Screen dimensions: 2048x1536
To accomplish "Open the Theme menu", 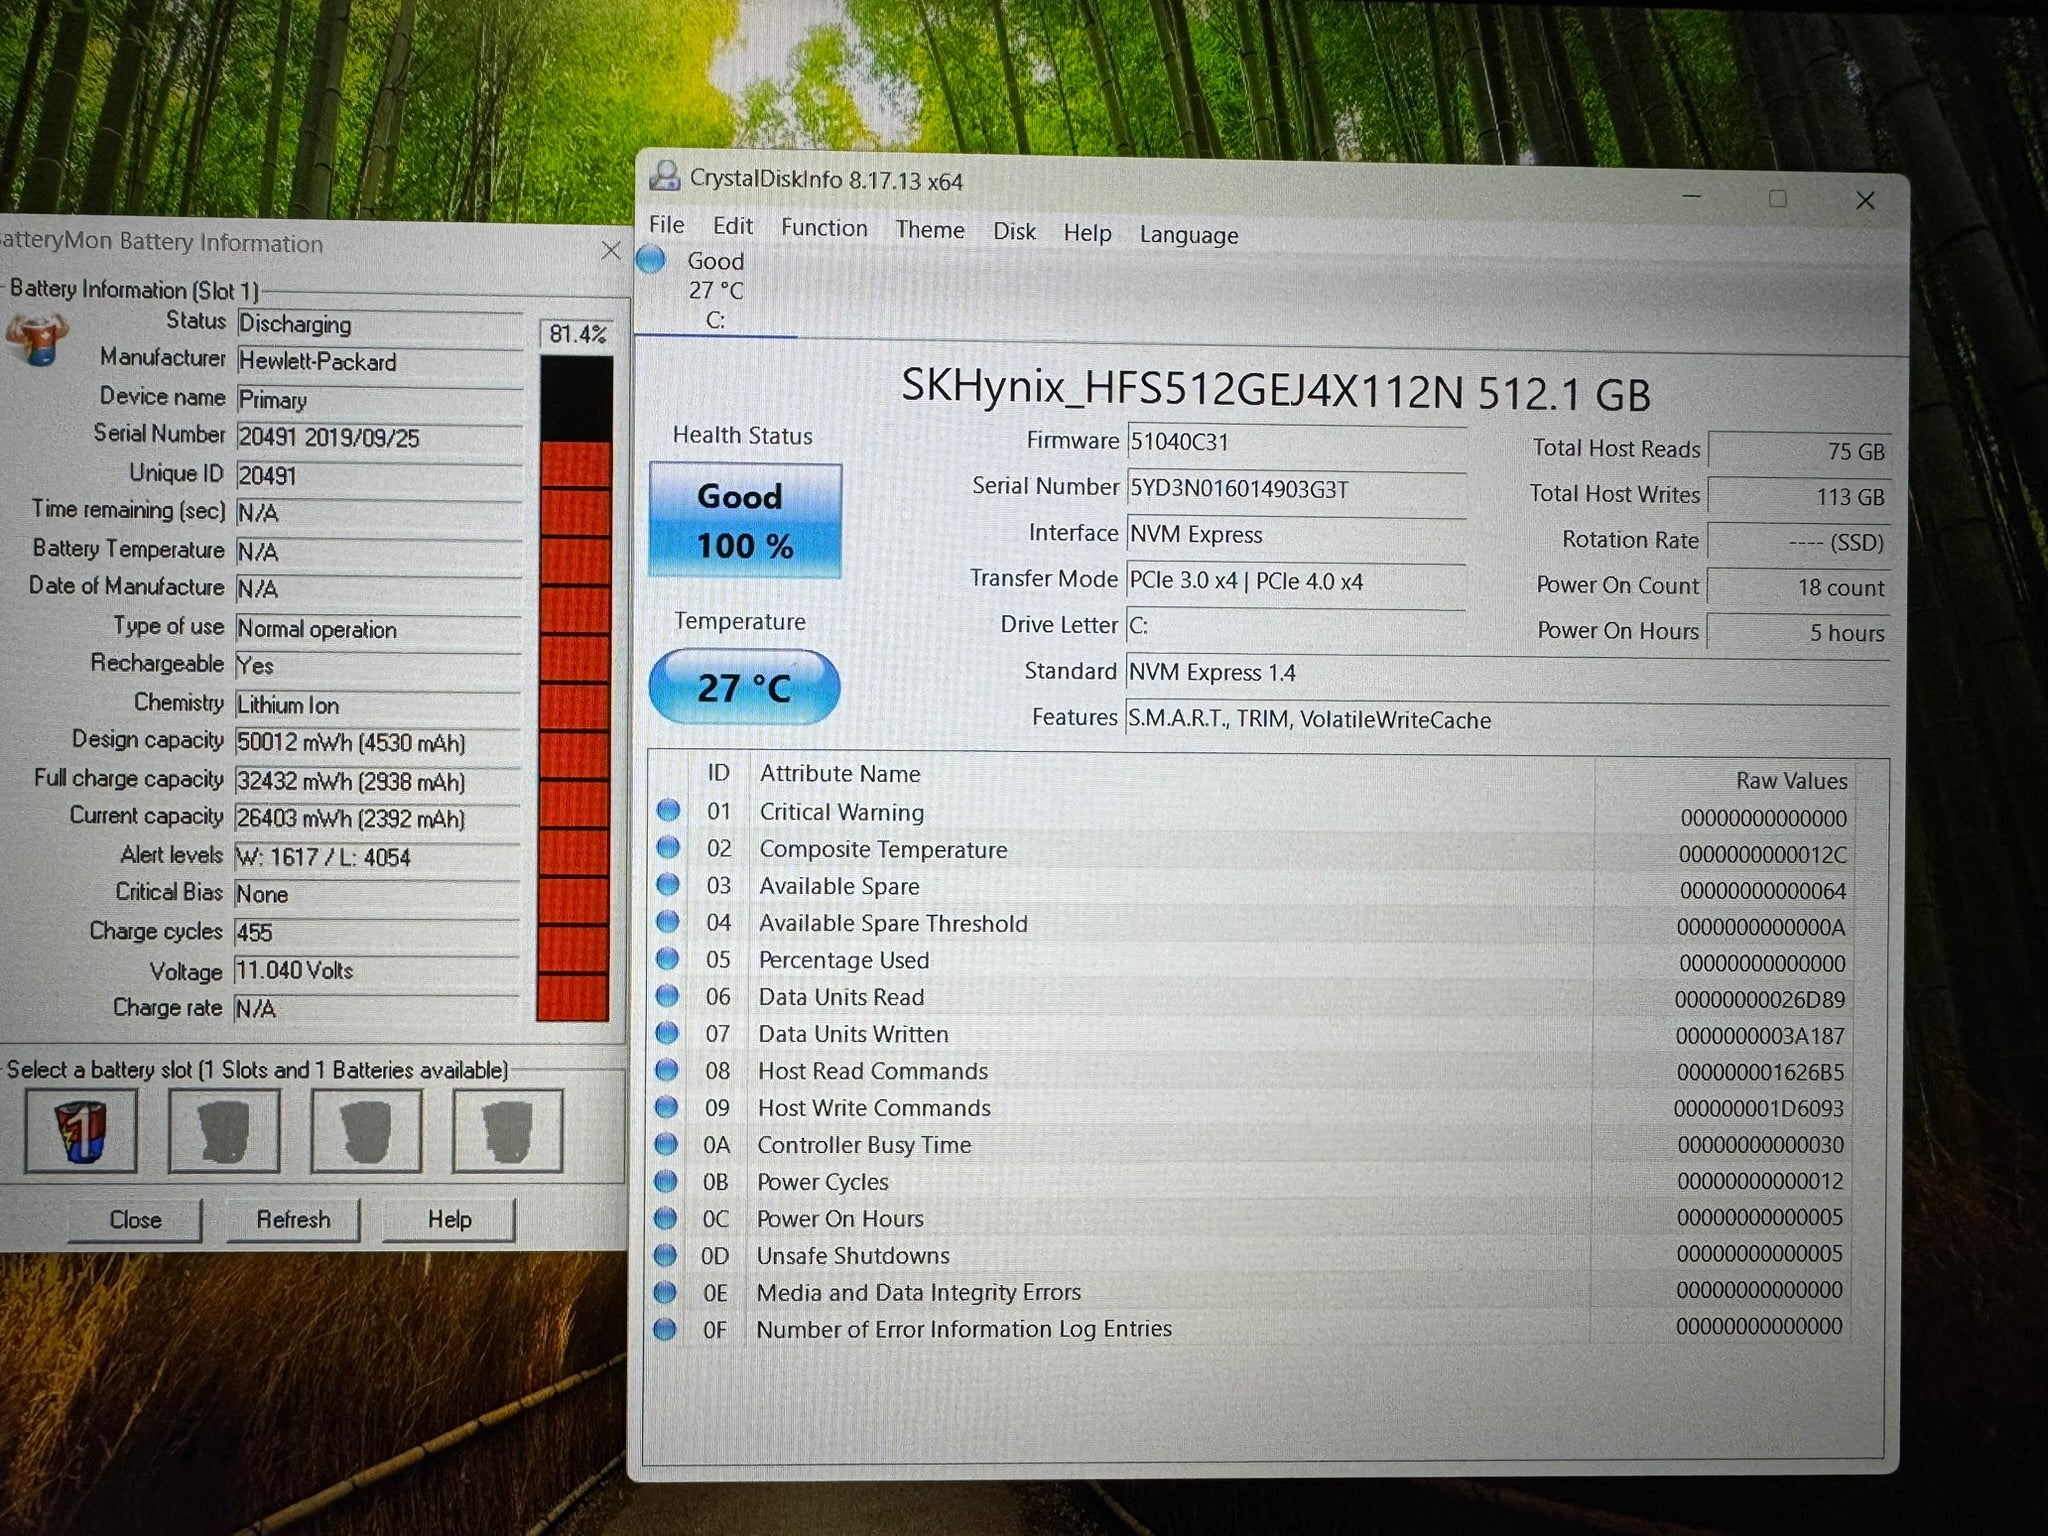I will click(x=930, y=230).
